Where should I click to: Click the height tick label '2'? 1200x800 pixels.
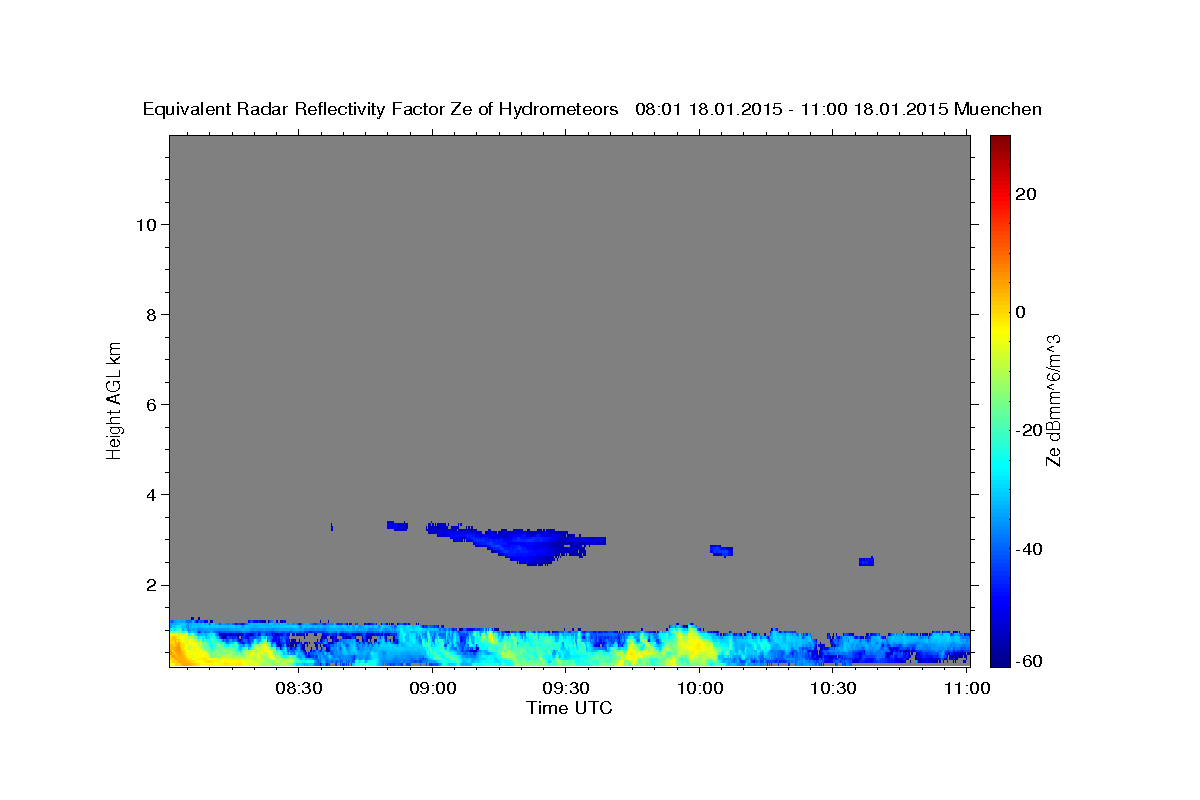coord(150,585)
